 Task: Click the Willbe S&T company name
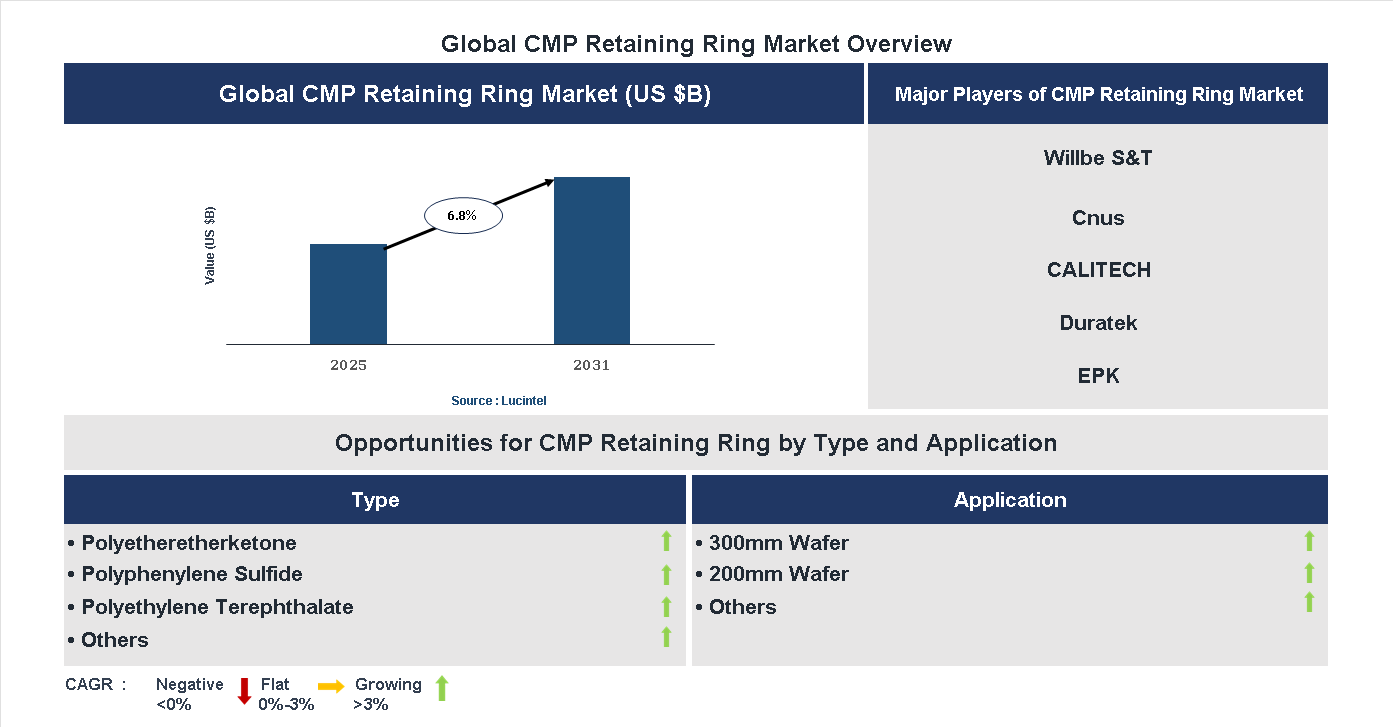click(1097, 157)
